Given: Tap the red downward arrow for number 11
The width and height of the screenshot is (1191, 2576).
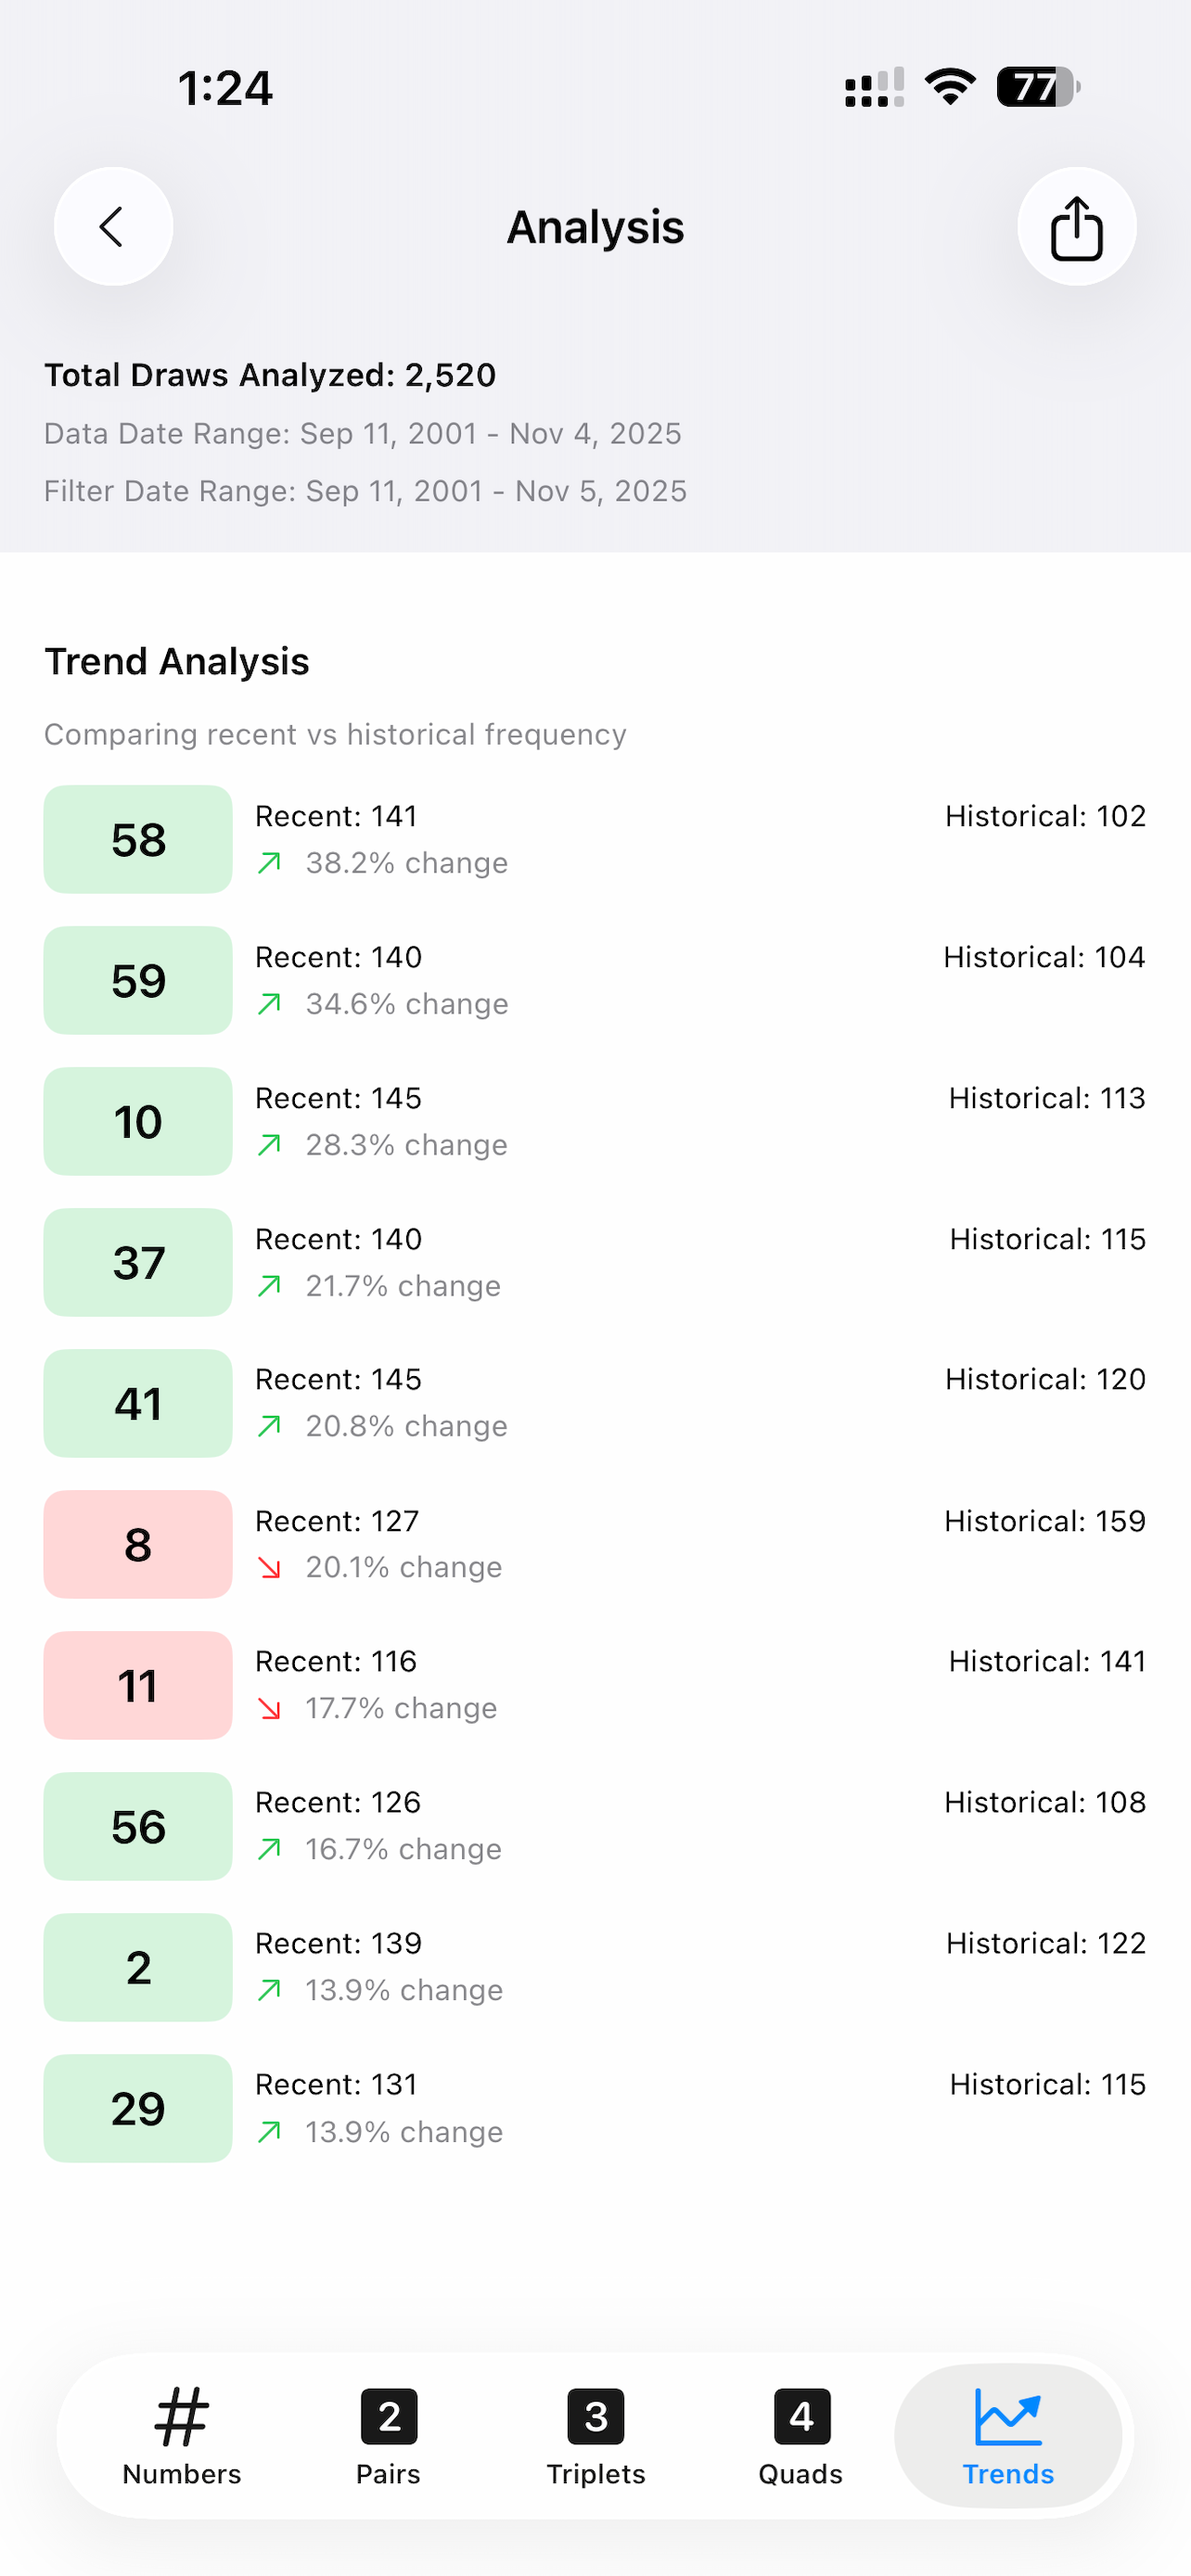Looking at the screenshot, I should point(269,1708).
